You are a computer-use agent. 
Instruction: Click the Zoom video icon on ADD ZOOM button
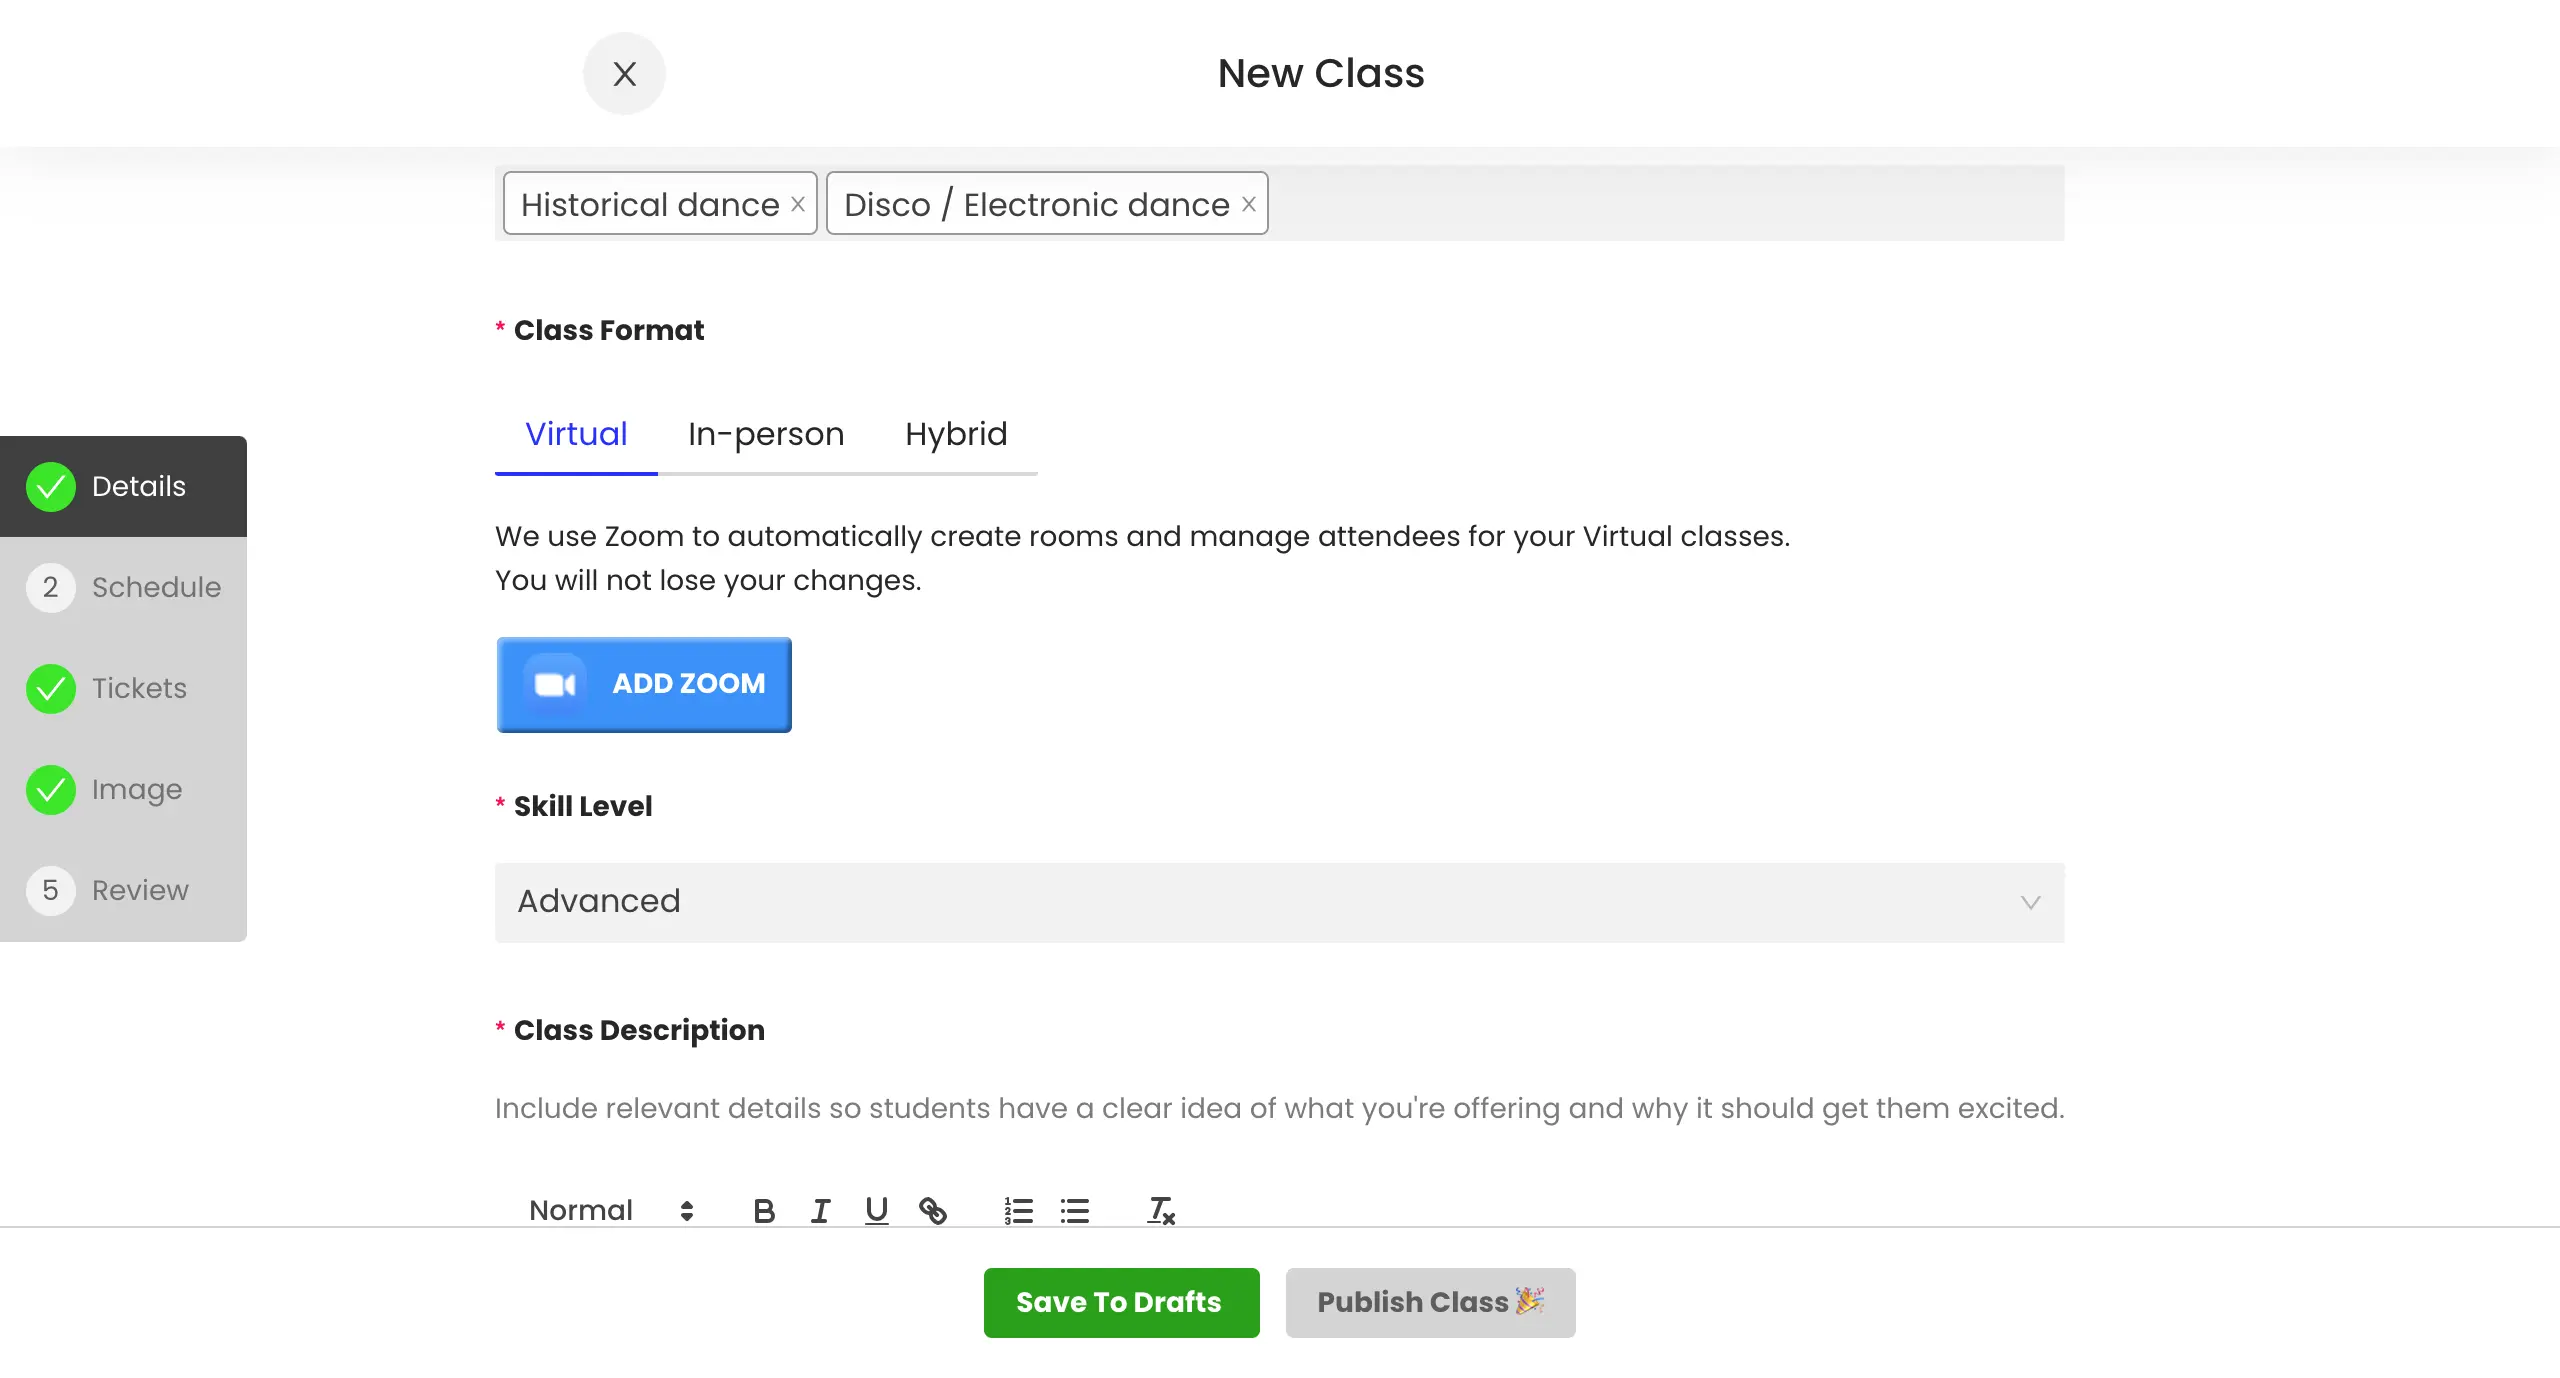point(555,684)
